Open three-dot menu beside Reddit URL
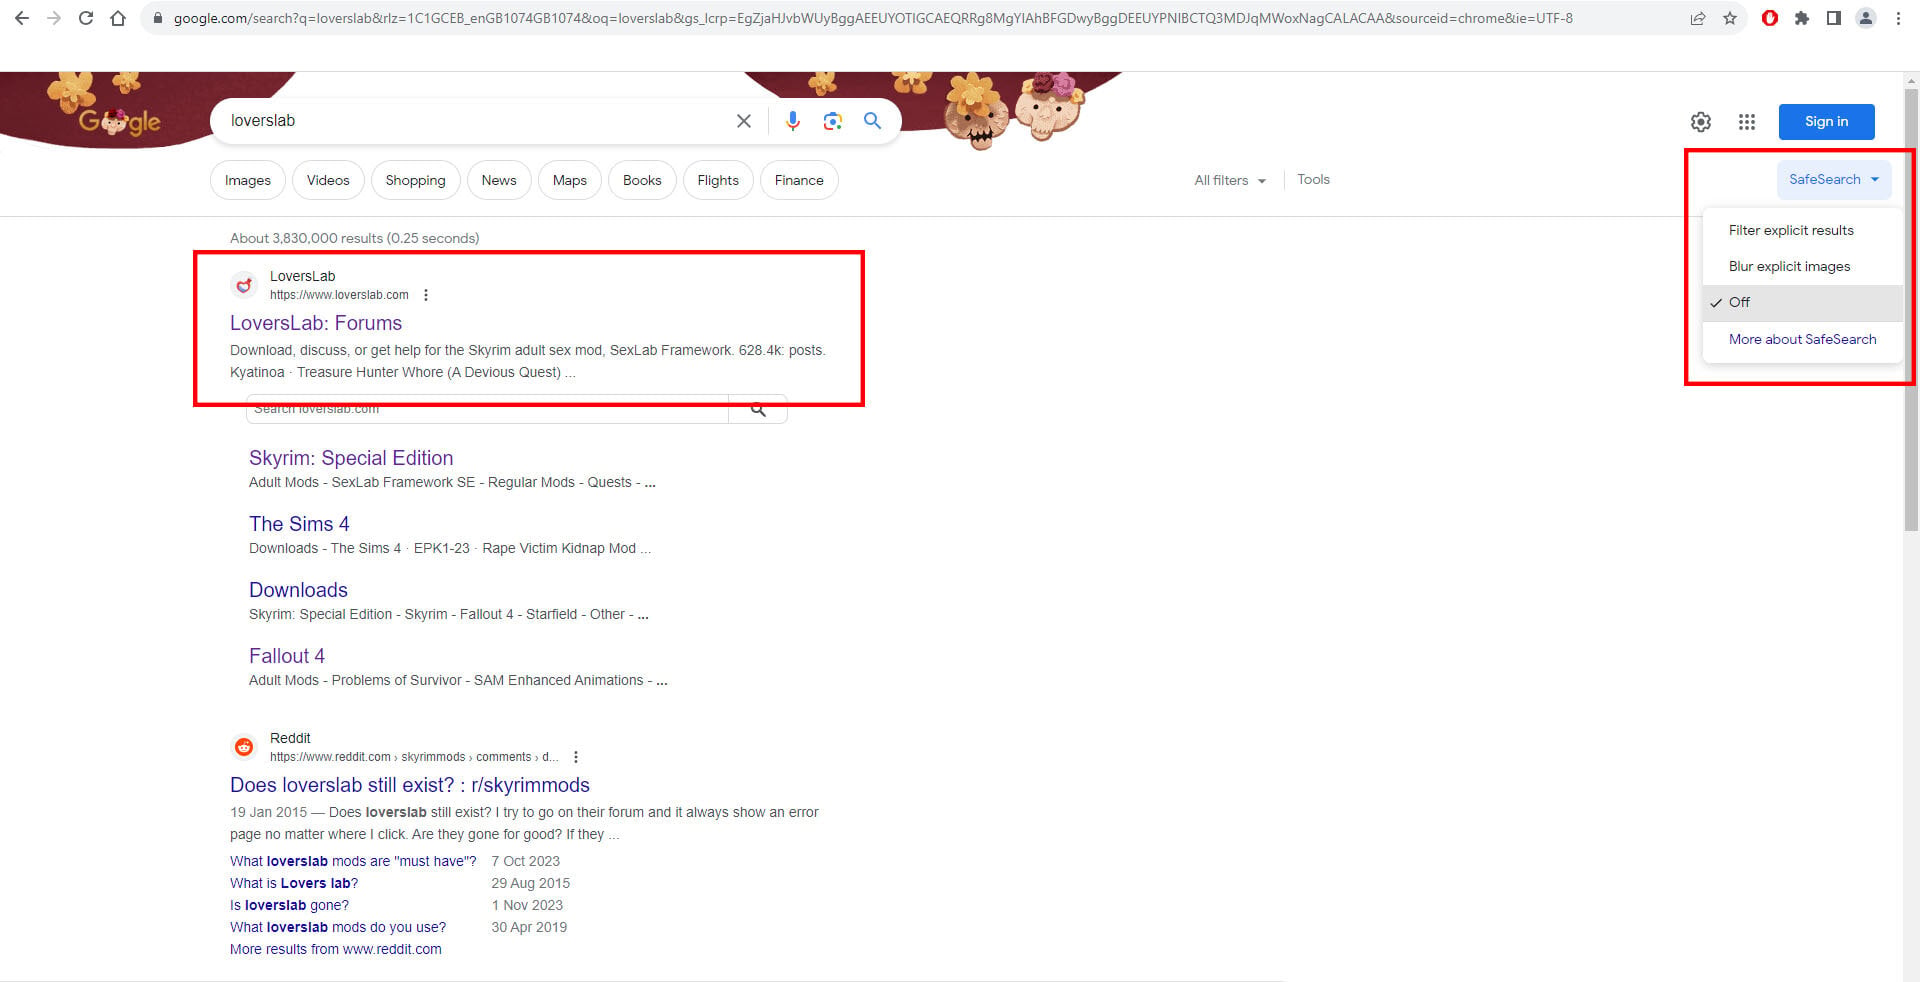1920x982 pixels. tap(576, 757)
